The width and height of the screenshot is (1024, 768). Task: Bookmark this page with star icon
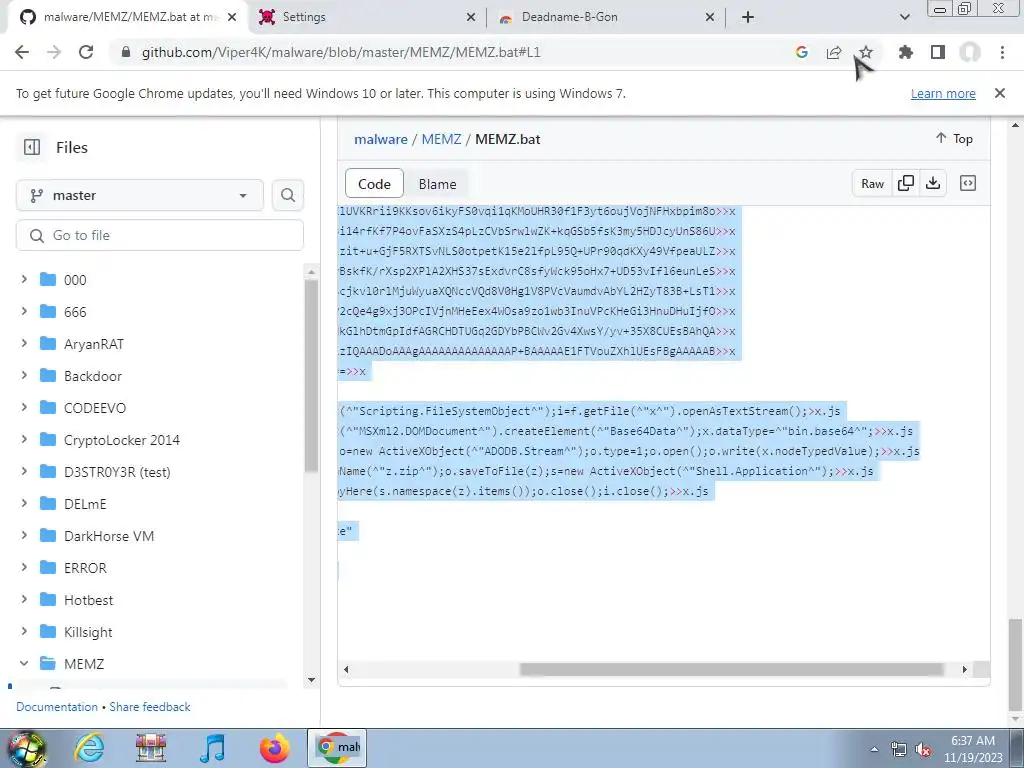pos(865,52)
